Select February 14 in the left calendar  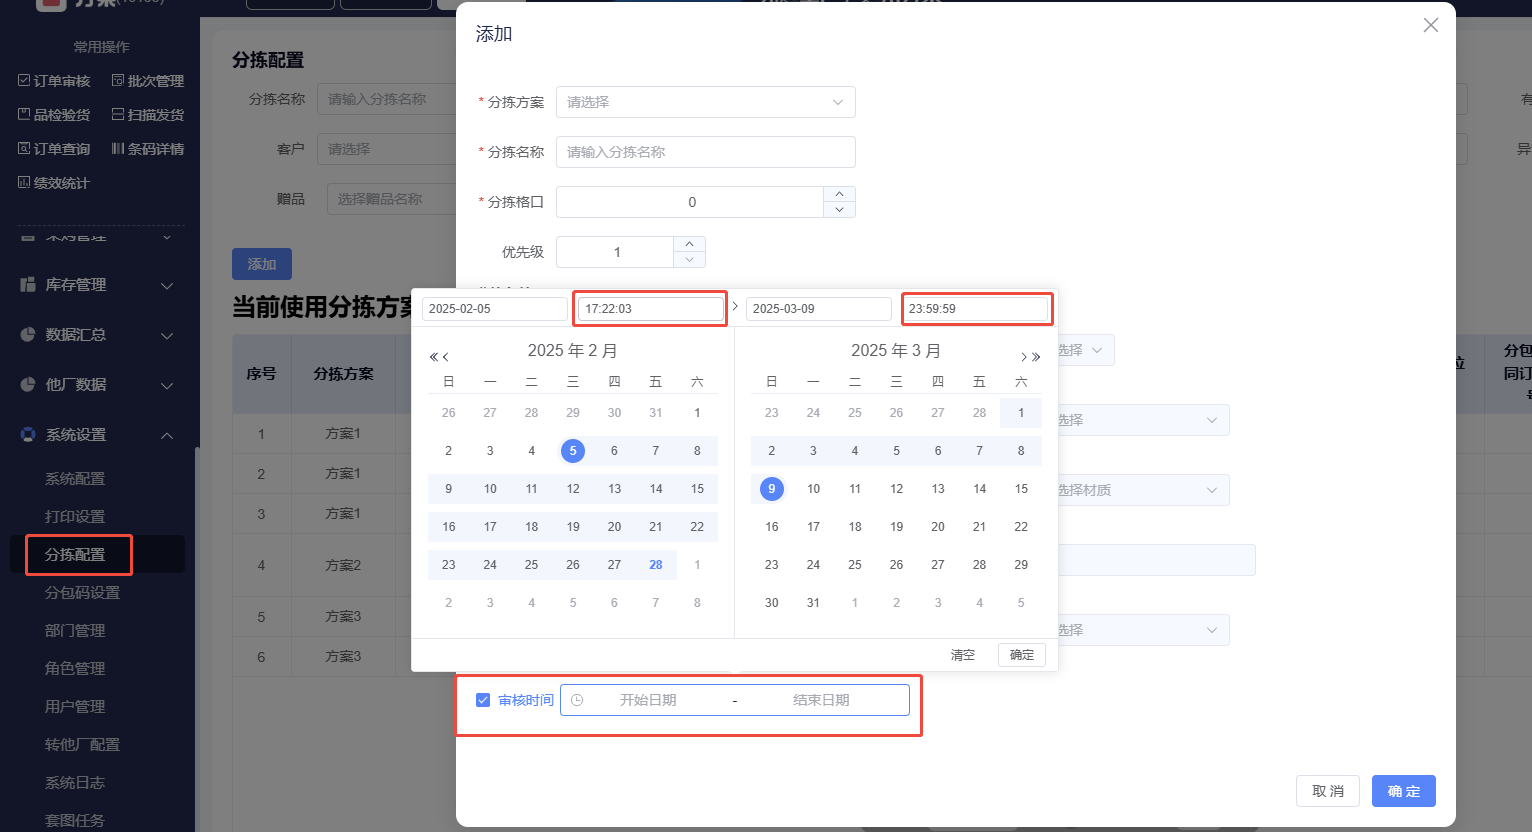tap(656, 489)
